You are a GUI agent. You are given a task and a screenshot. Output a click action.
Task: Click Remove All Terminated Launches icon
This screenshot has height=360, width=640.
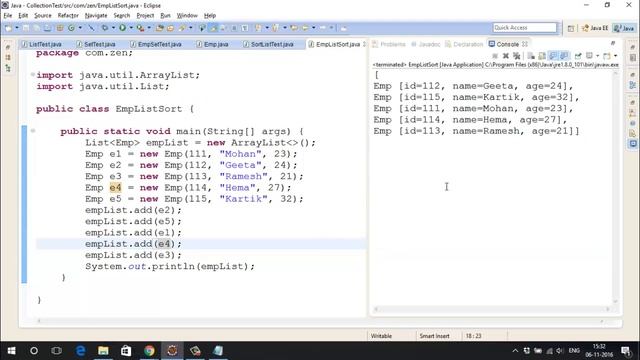tap(517, 56)
